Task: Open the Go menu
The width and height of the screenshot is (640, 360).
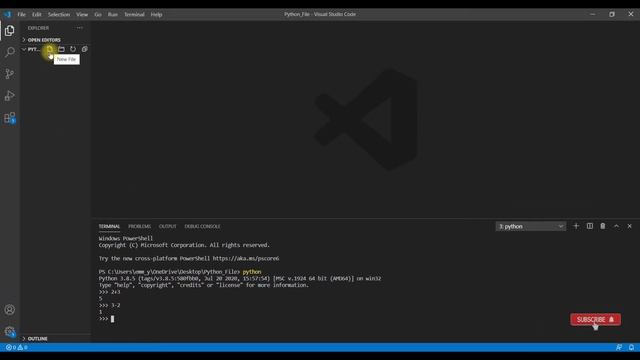Action: (x=98, y=14)
